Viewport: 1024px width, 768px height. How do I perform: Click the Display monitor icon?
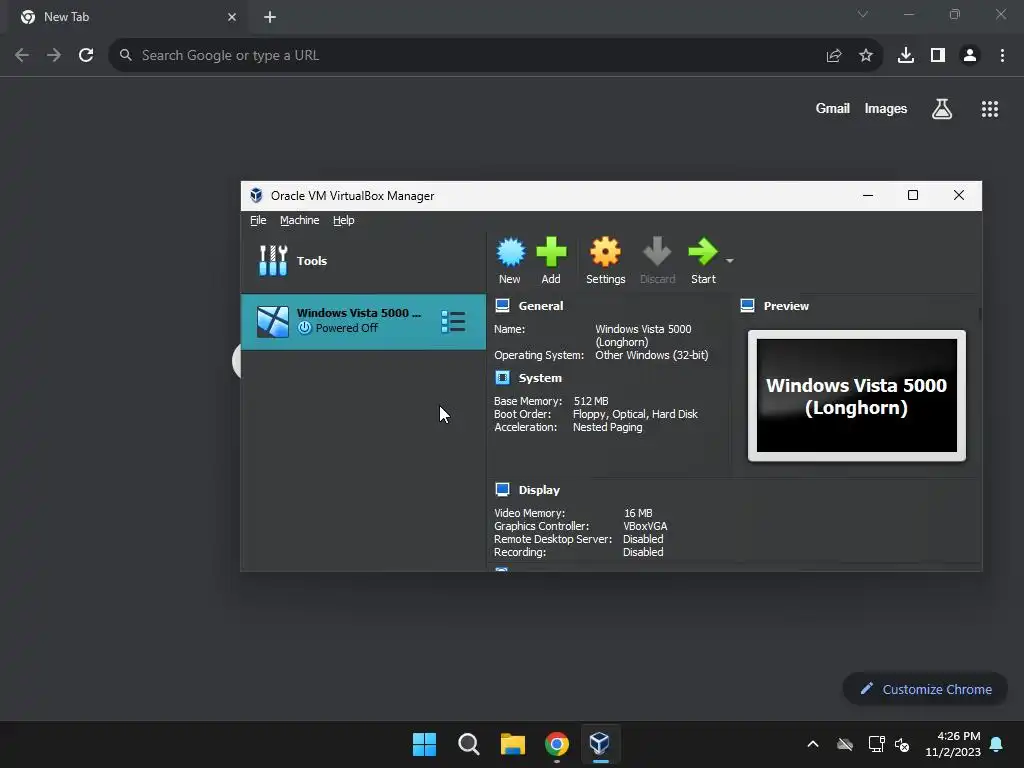click(502, 490)
